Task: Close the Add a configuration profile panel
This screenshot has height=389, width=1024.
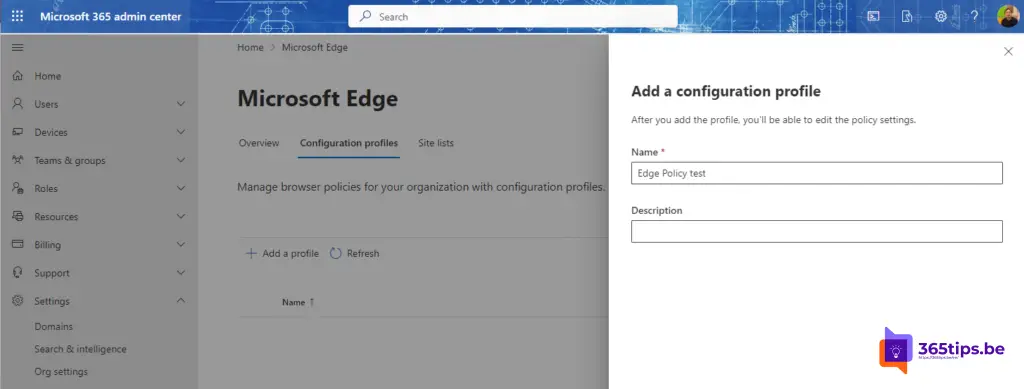Action: 1008,52
